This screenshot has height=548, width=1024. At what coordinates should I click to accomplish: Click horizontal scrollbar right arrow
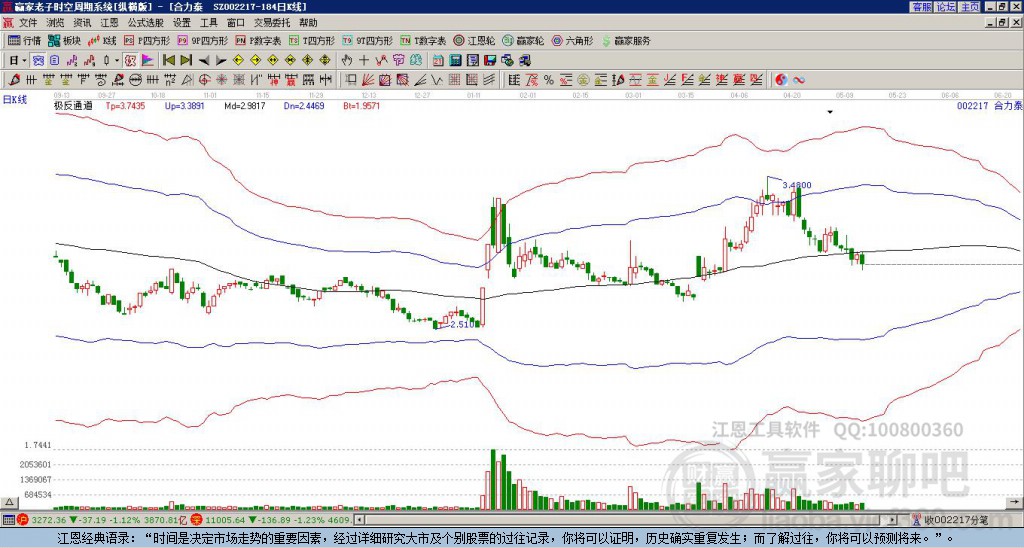pyautogui.click(x=893, y=520)
